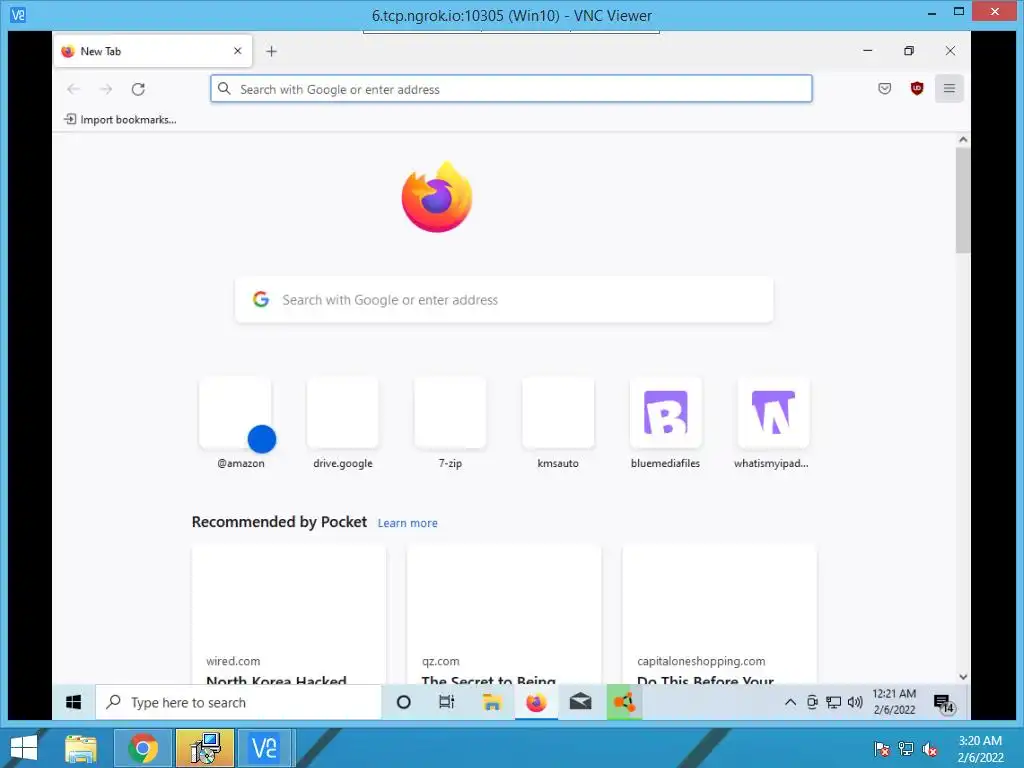Click Import bookmarks link

click(x=120, y=120)
